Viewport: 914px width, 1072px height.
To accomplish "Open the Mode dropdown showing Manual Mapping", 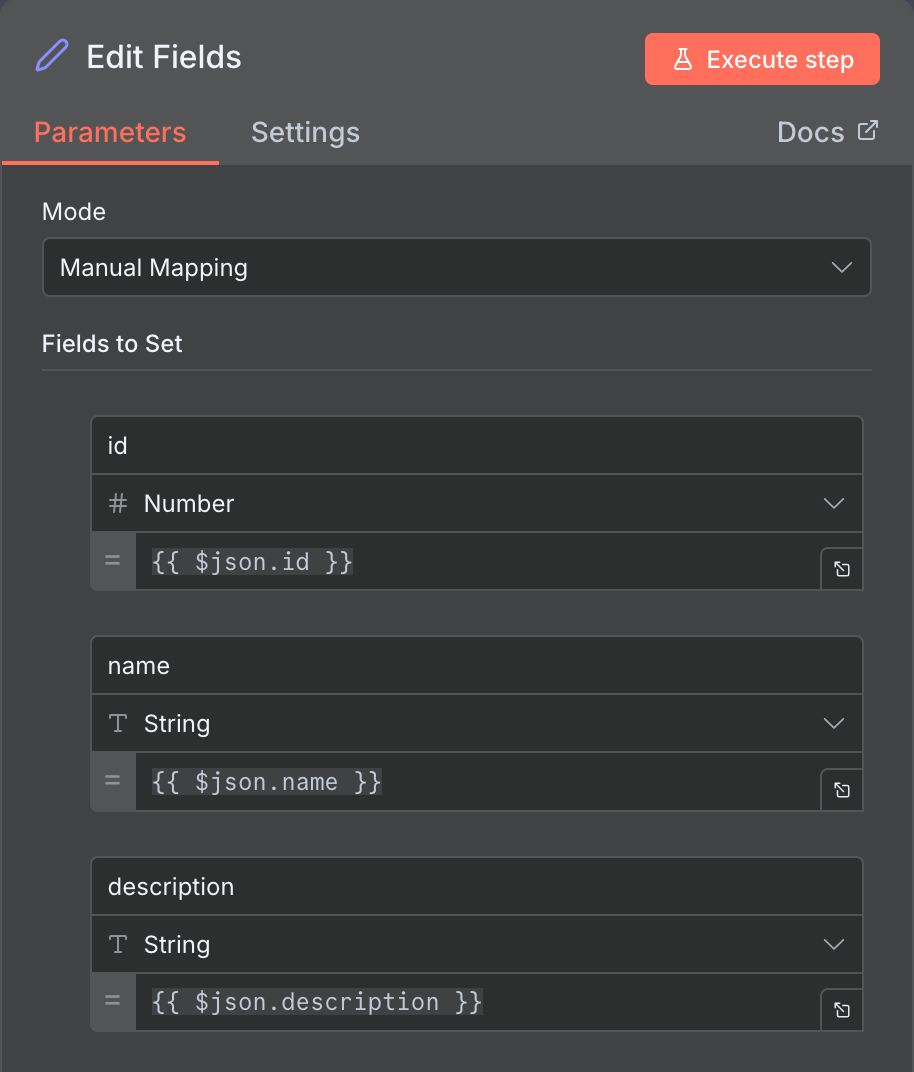I will coord(457,267).
